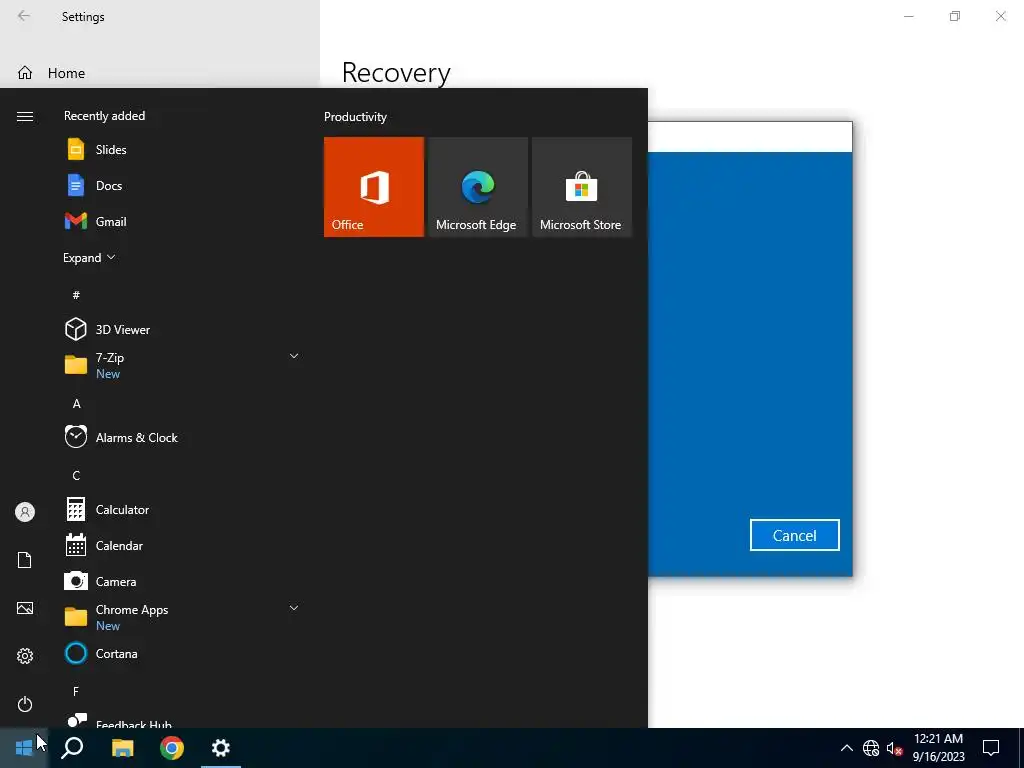Expand the Recently added list
The image size is (1024, 768).
(89, 257)
